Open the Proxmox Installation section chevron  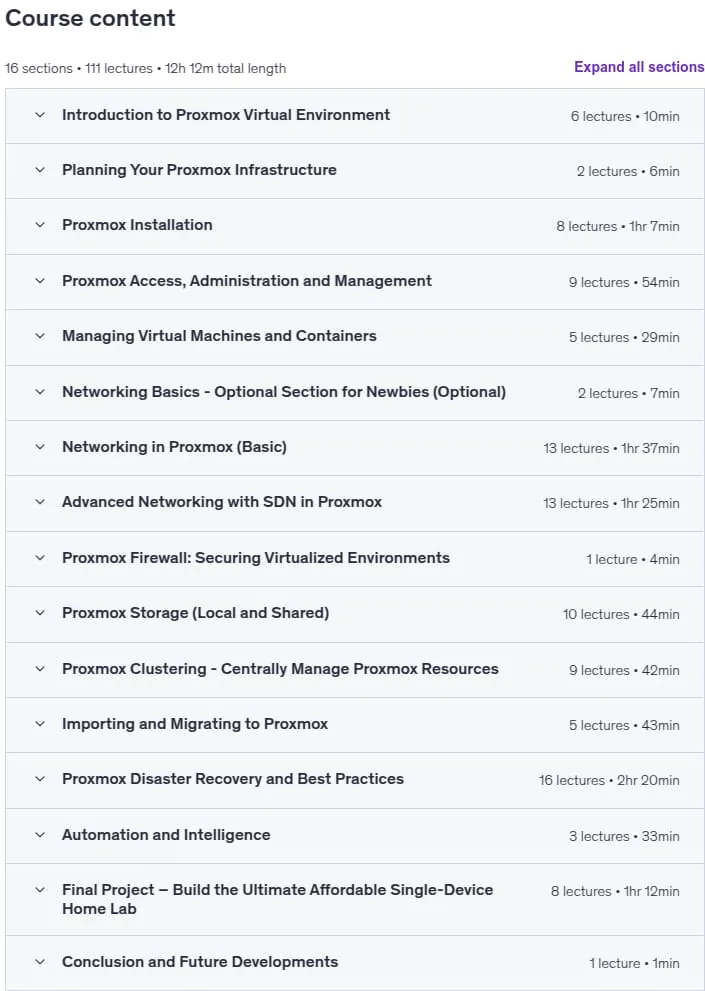[x=40, y=225]
